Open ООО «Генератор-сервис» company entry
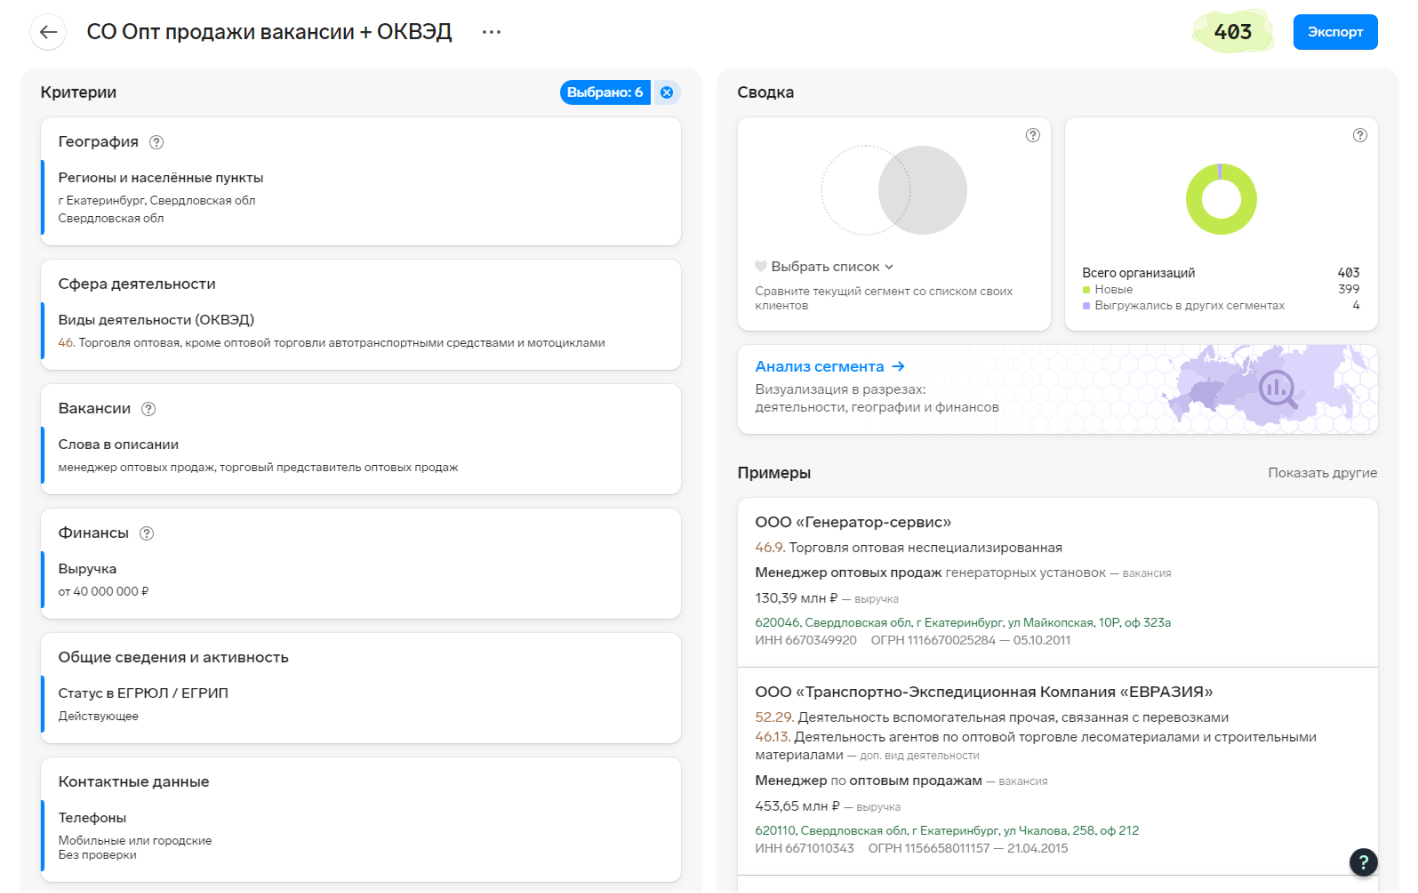 pyautogui.click(x=853, y=522)
